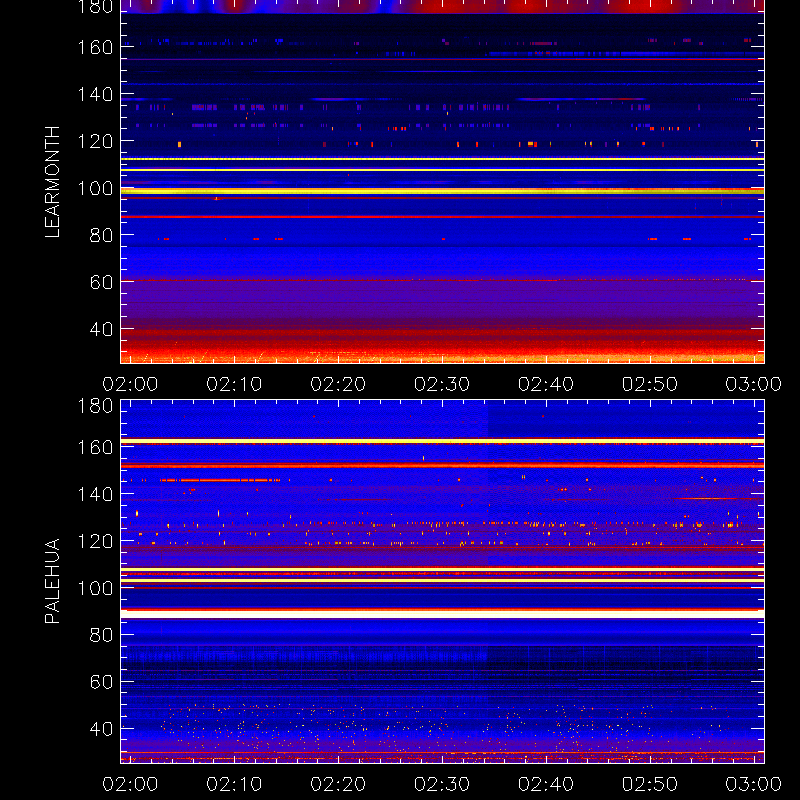The image size is (800, 800).
Task: Pick the 100 frequency label on Palehua plot
Action: pyautogui.click(x=95, y=588)
